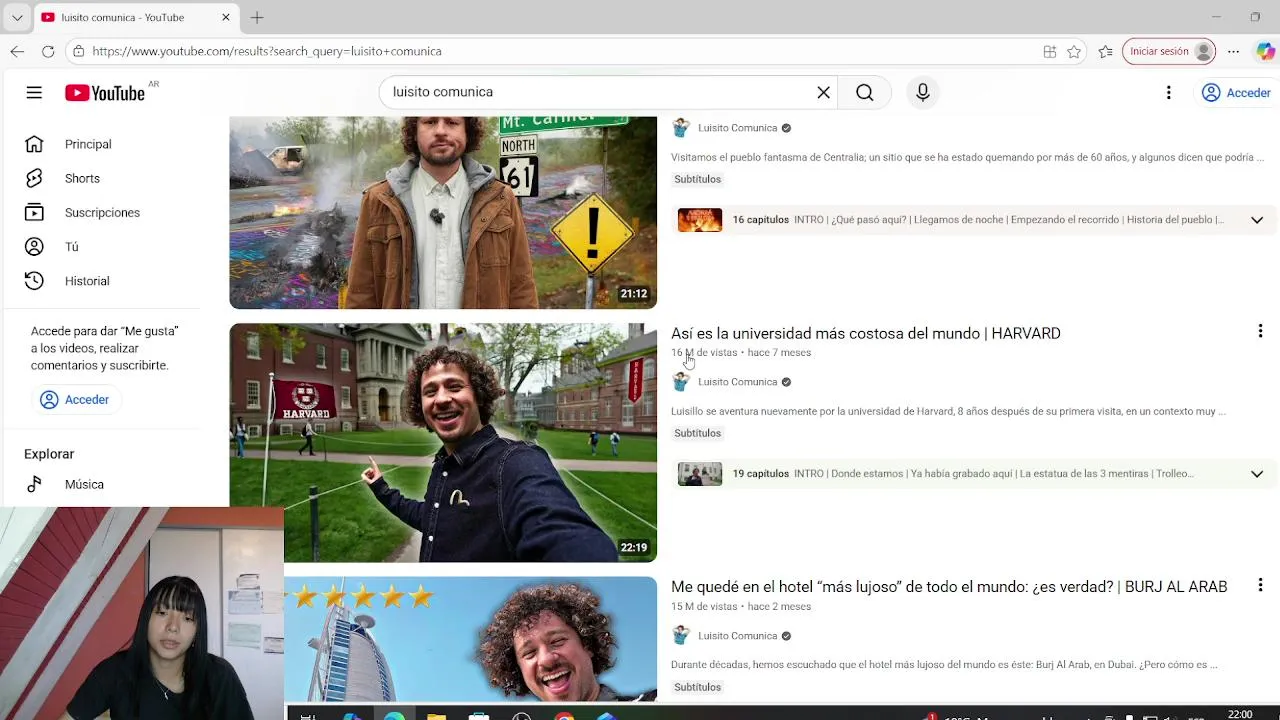Open the split screen icon in address bar
The image size is (1280, 720).
coord(1050,51)
